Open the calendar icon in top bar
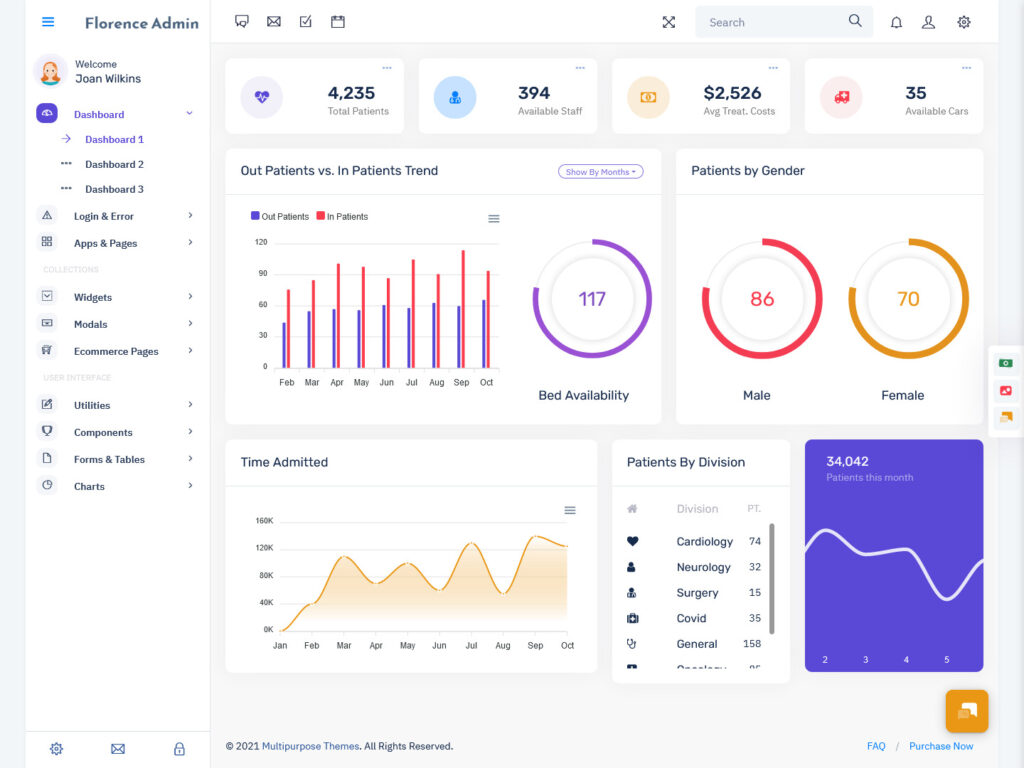Image resolution: width=1024 pixels, height=768 pixels. click(338, 22)
